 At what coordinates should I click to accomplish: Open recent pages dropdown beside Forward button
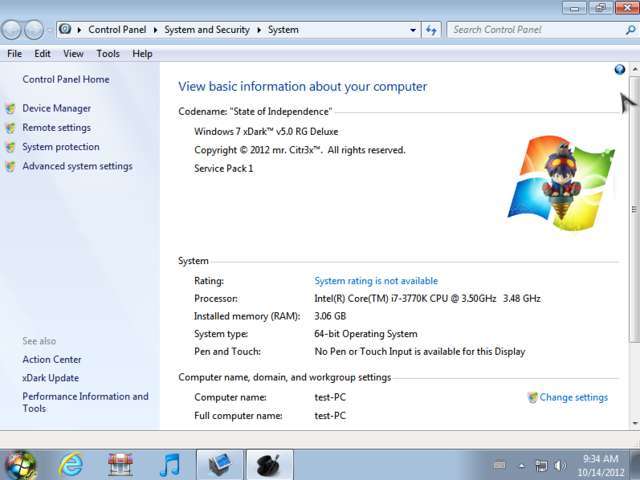49,30
